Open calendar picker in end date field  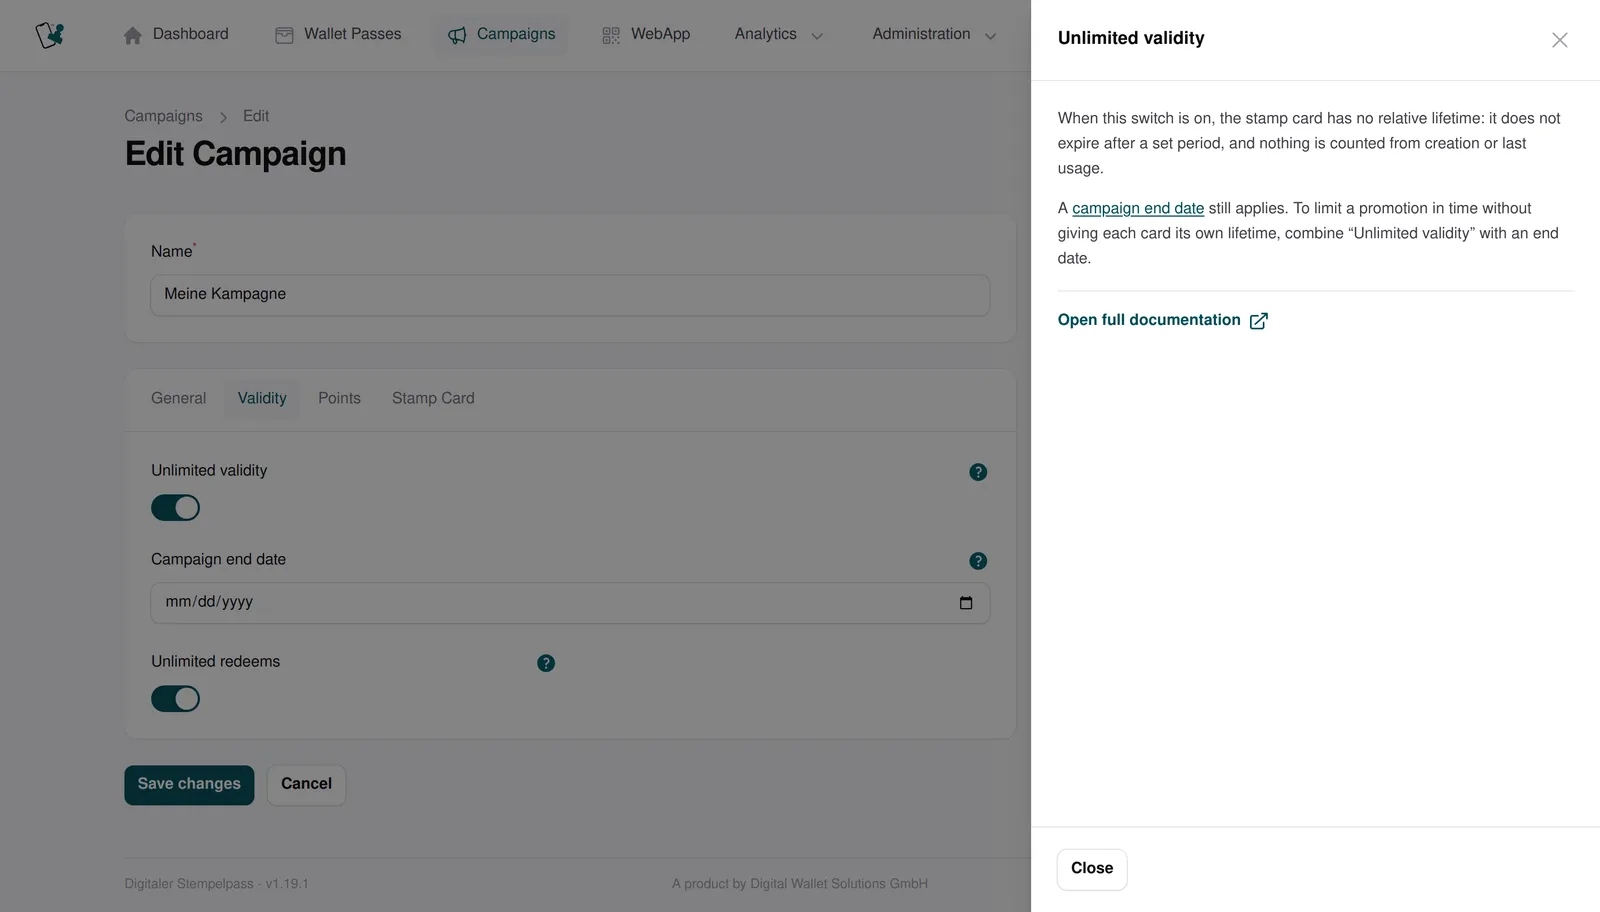point(966,603)
